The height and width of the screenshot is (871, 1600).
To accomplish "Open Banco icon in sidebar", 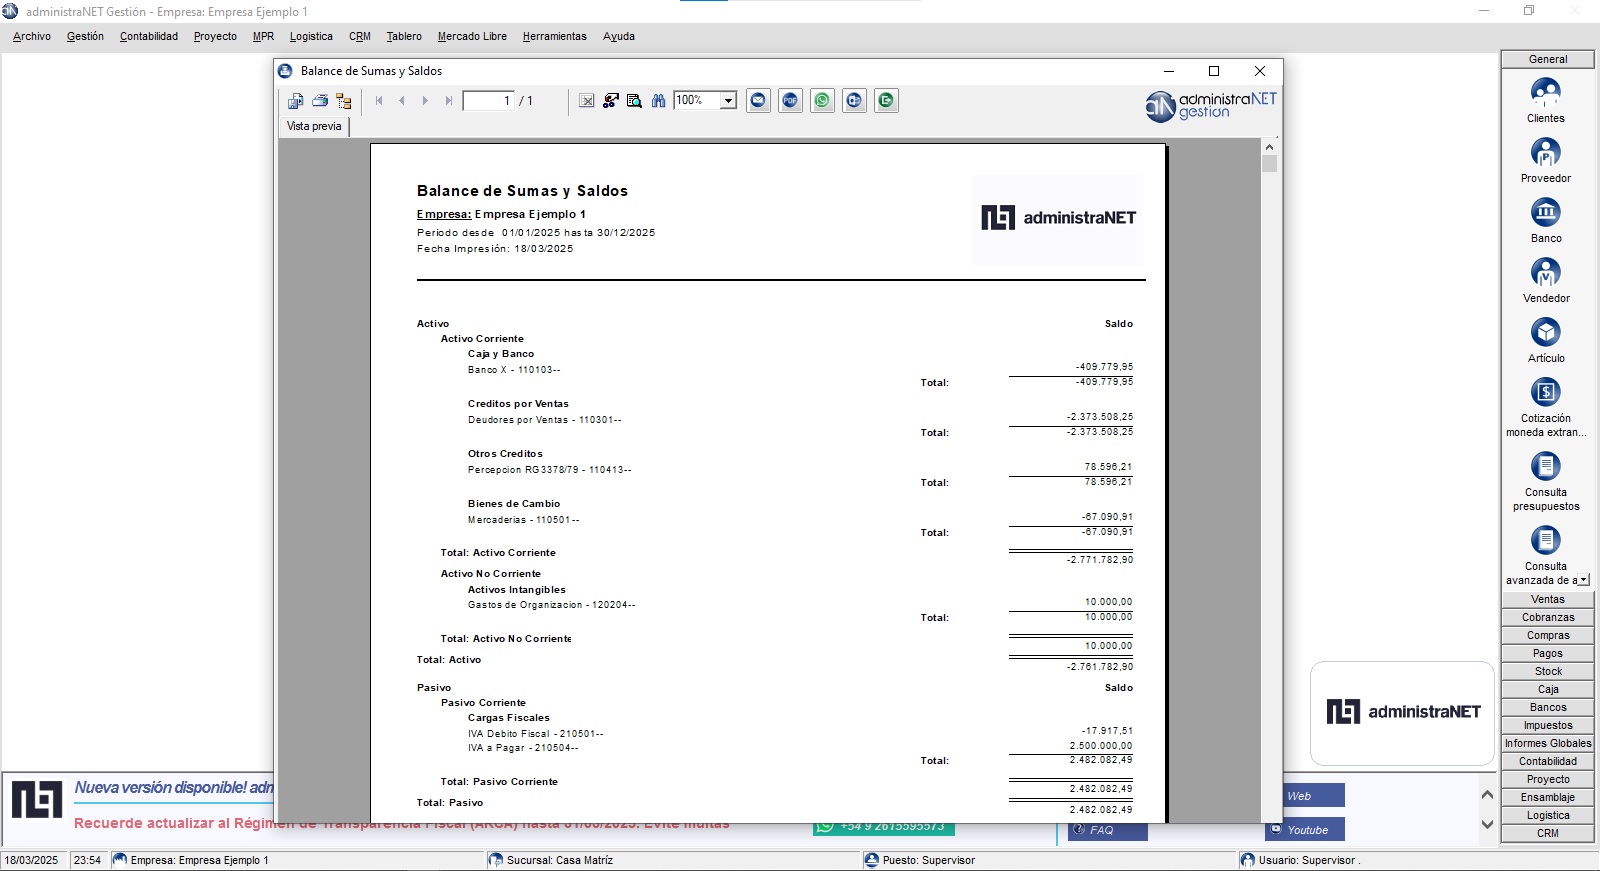I will coord(1546,220).
